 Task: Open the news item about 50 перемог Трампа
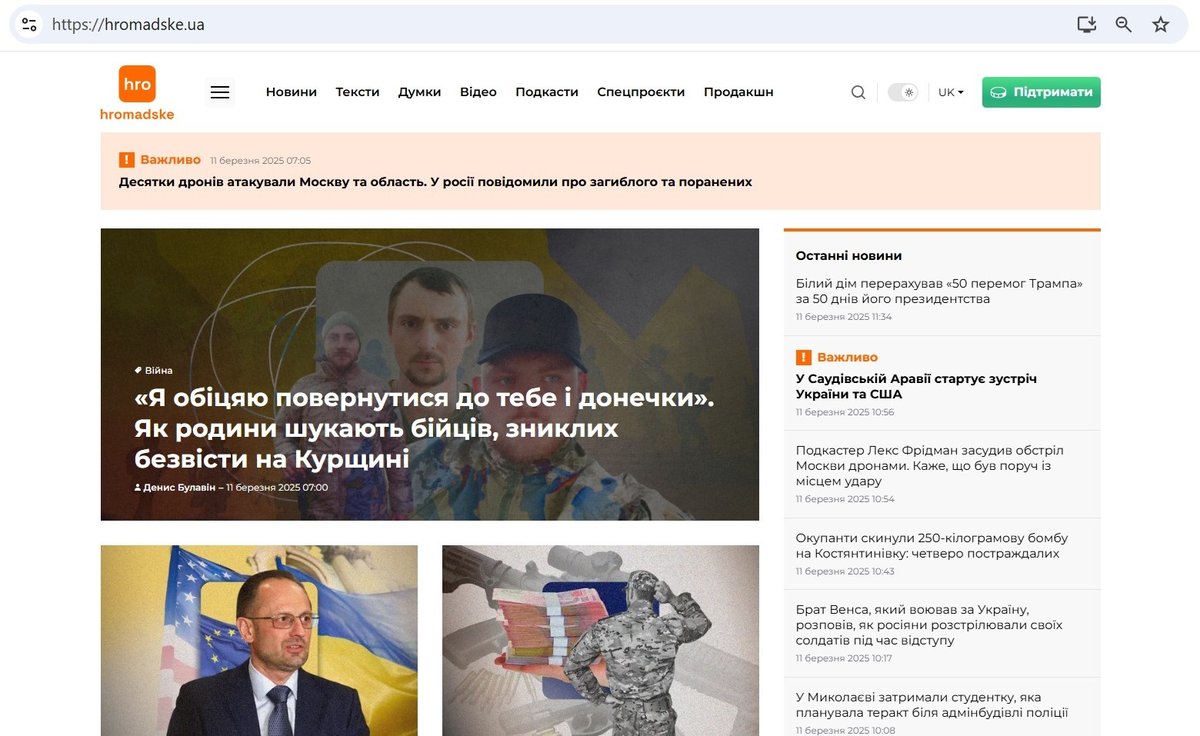(939, 291)
